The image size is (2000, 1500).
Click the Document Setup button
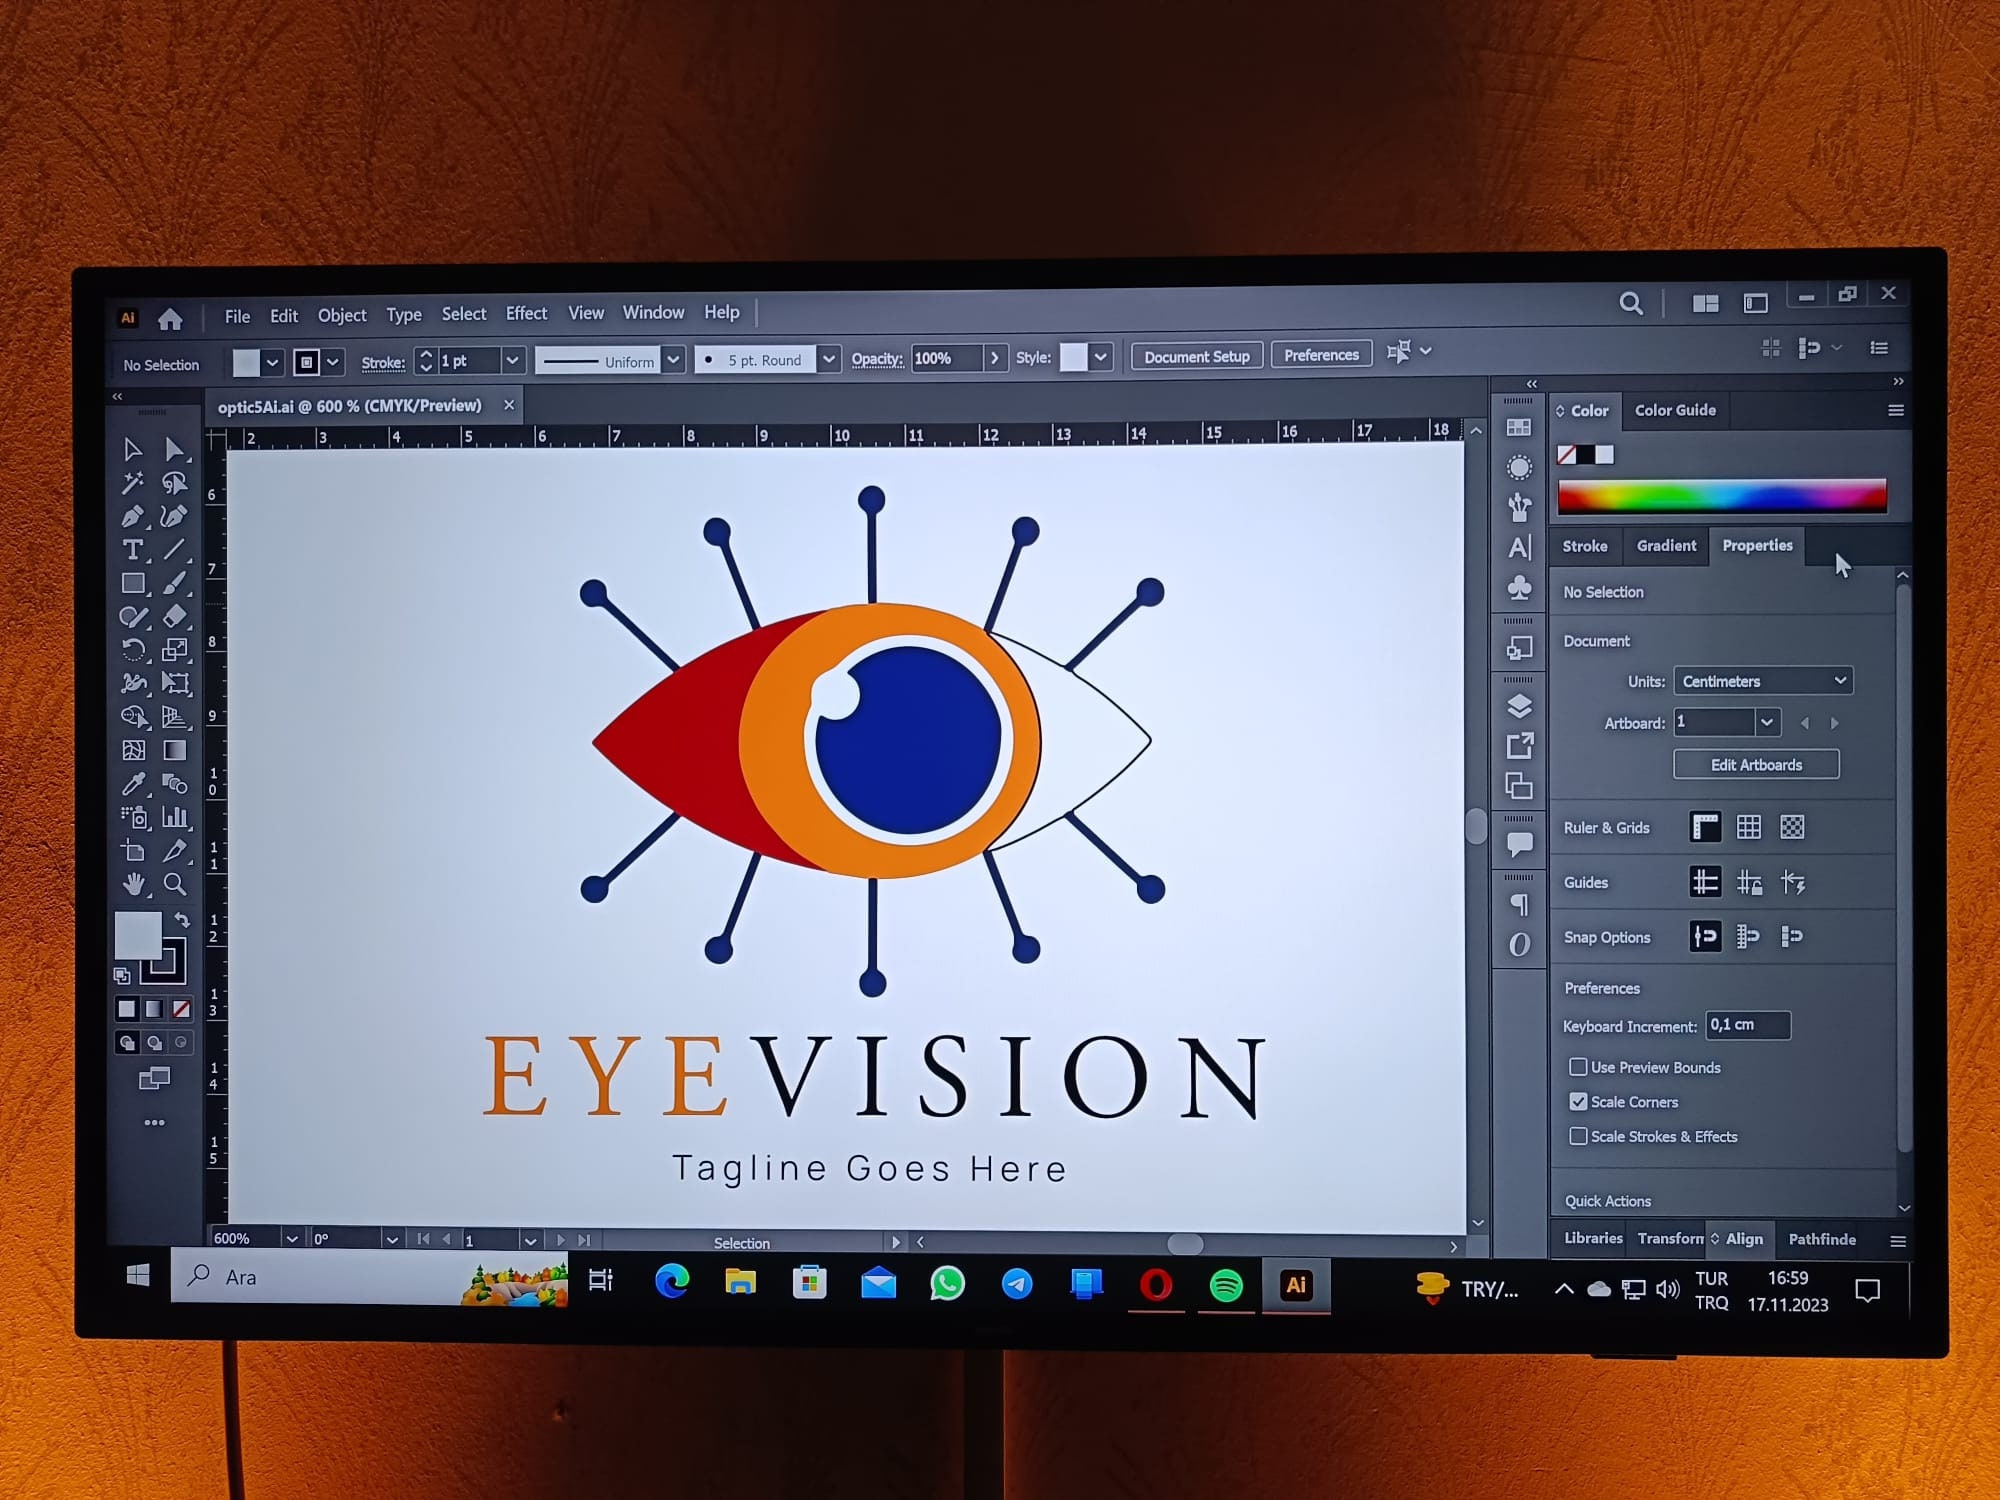(1197, 356)
